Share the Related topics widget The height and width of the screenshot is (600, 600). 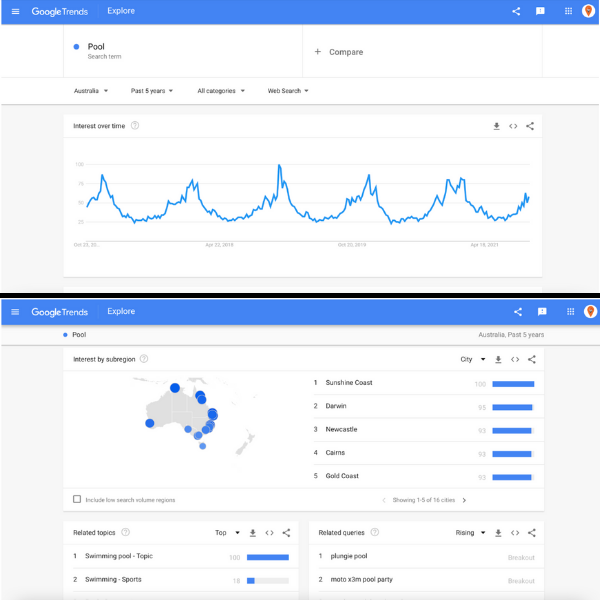(286, 533)
